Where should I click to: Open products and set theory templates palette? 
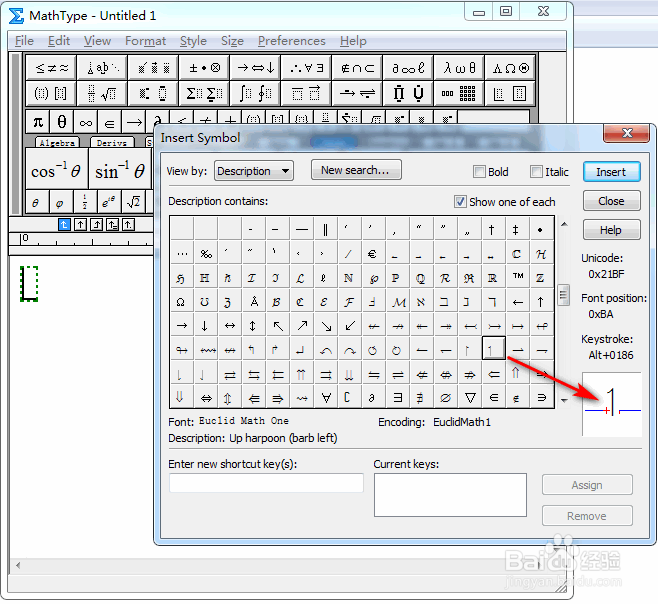(x=408, y=93)
